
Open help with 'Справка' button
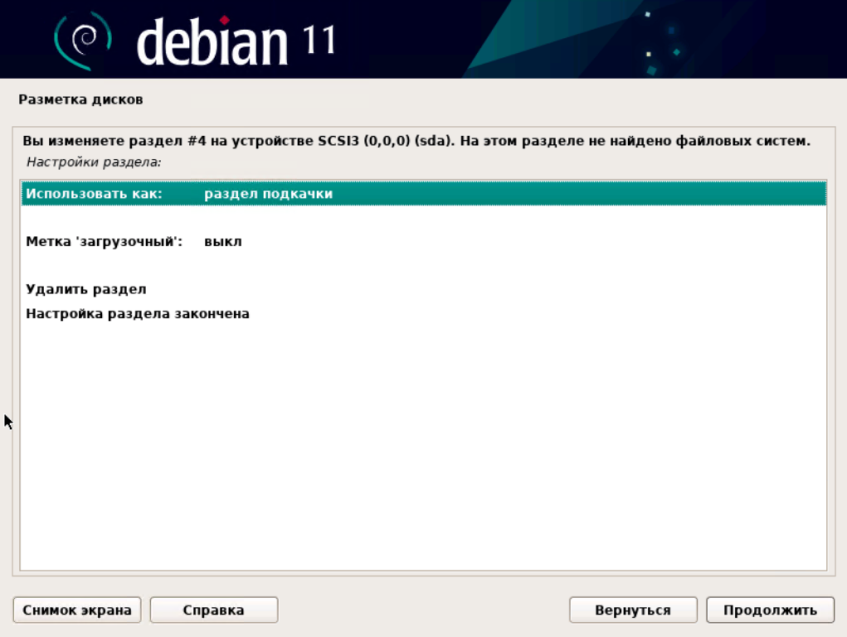pos(214,610)
